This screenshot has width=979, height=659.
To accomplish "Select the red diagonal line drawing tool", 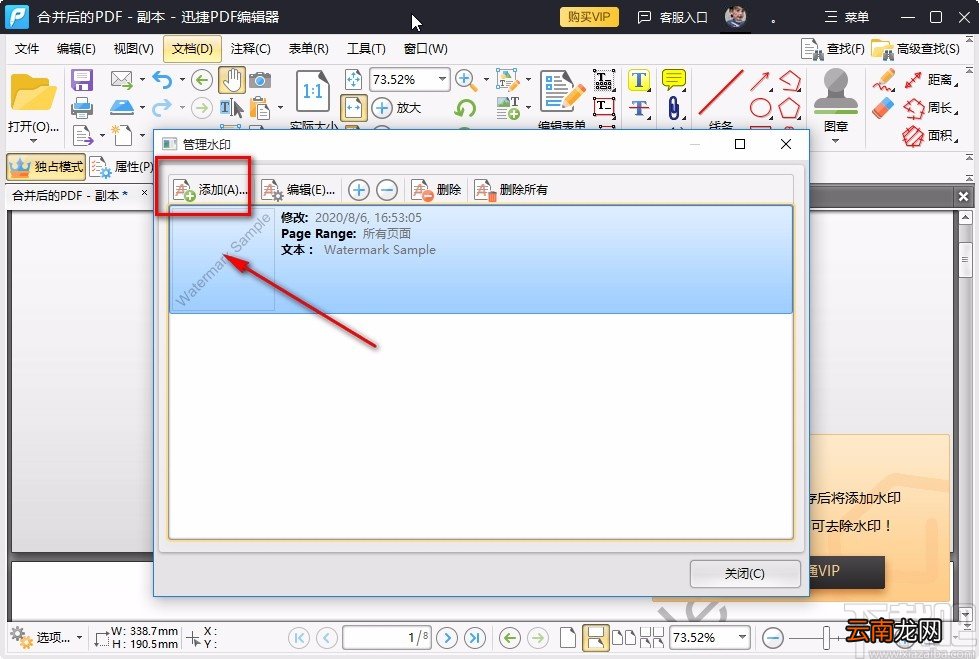I will [721, 92].
